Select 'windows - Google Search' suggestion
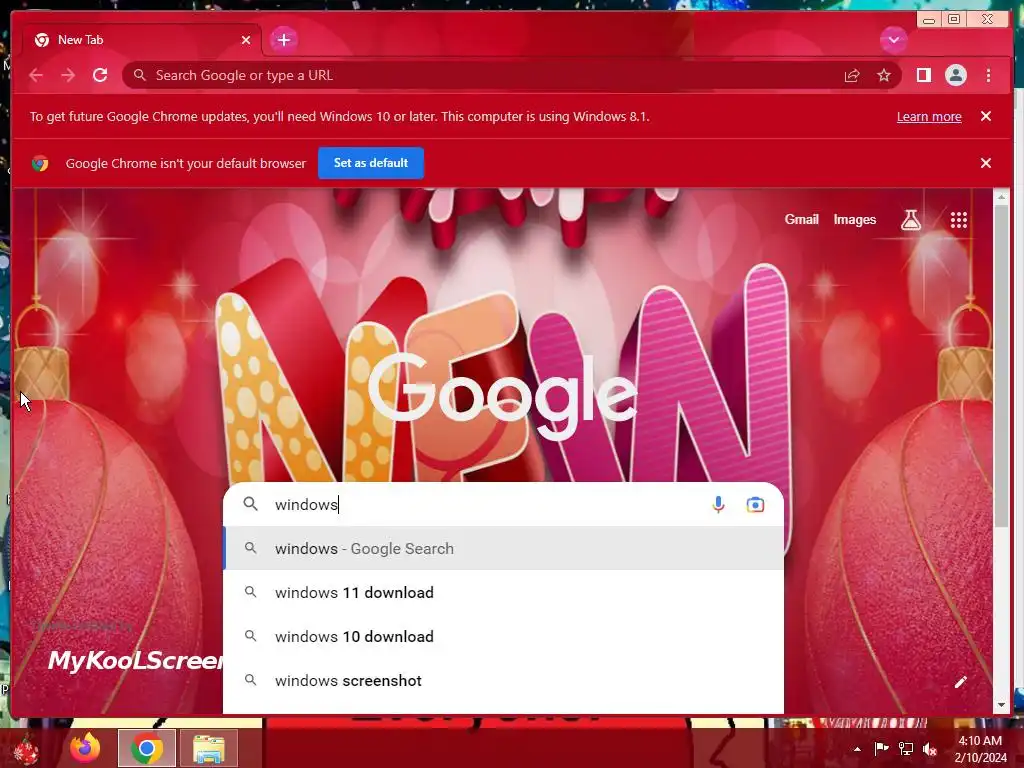Viewport: 1024px width, 768px height. point(503,549)
